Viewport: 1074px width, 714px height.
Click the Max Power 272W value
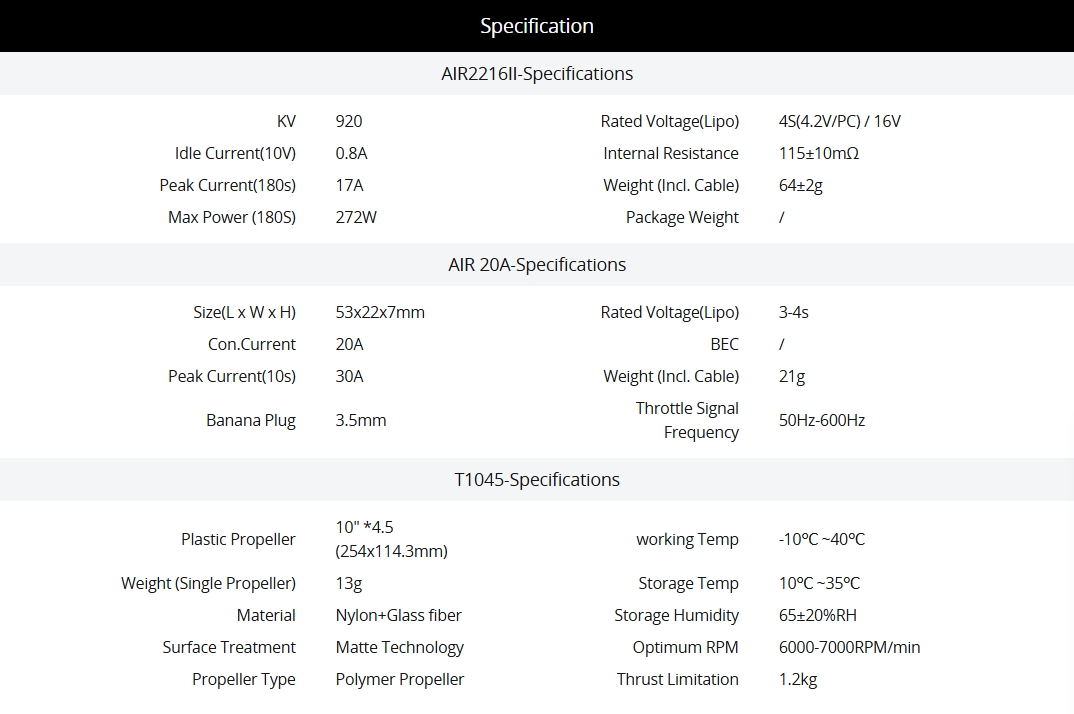356,217
